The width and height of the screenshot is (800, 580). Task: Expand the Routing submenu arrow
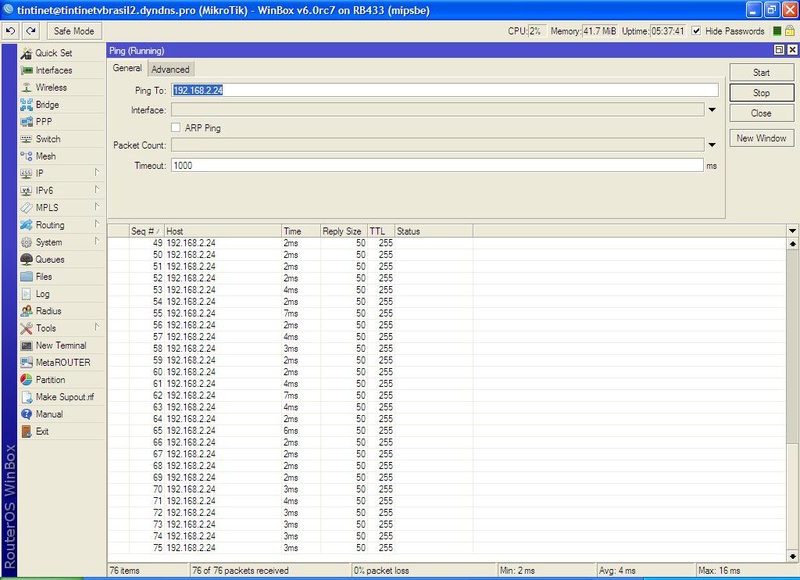click(96, 224)
